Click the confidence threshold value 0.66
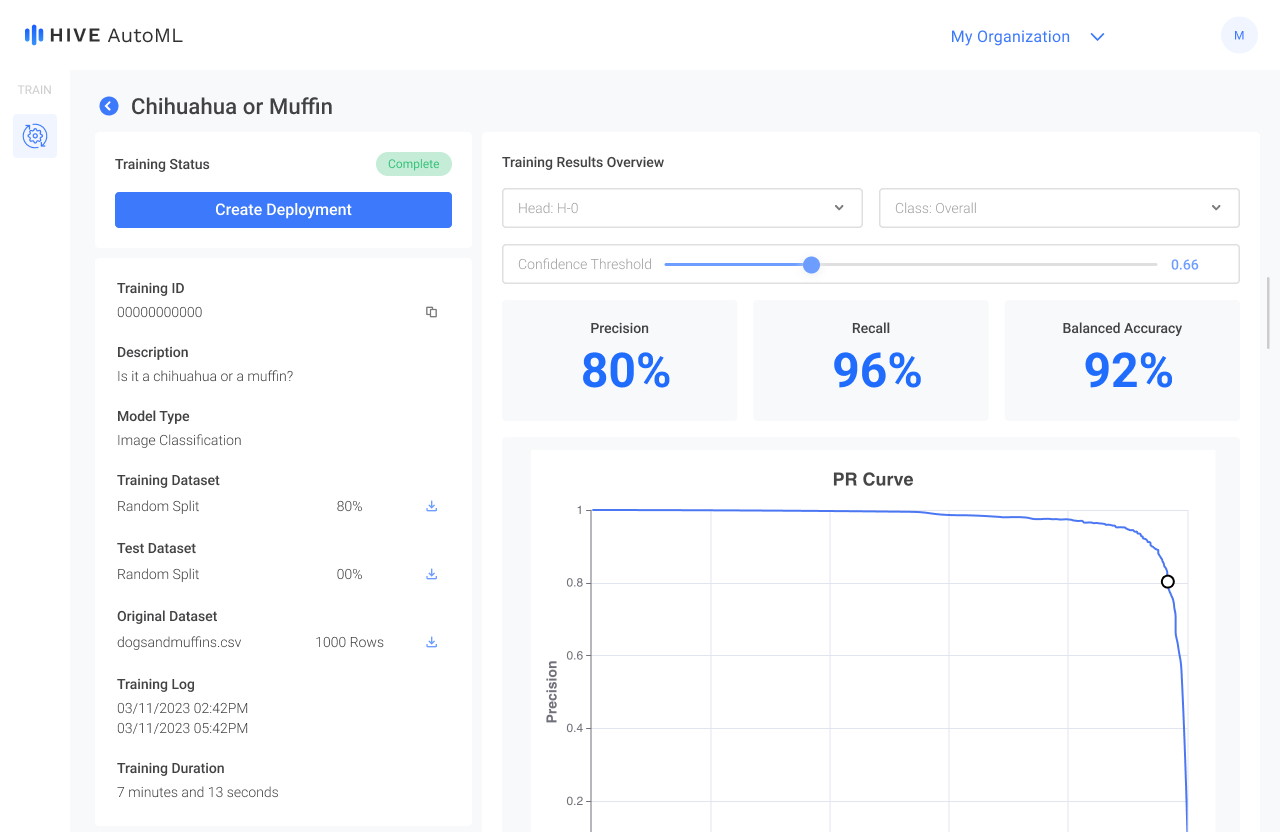 (1185, 265)
